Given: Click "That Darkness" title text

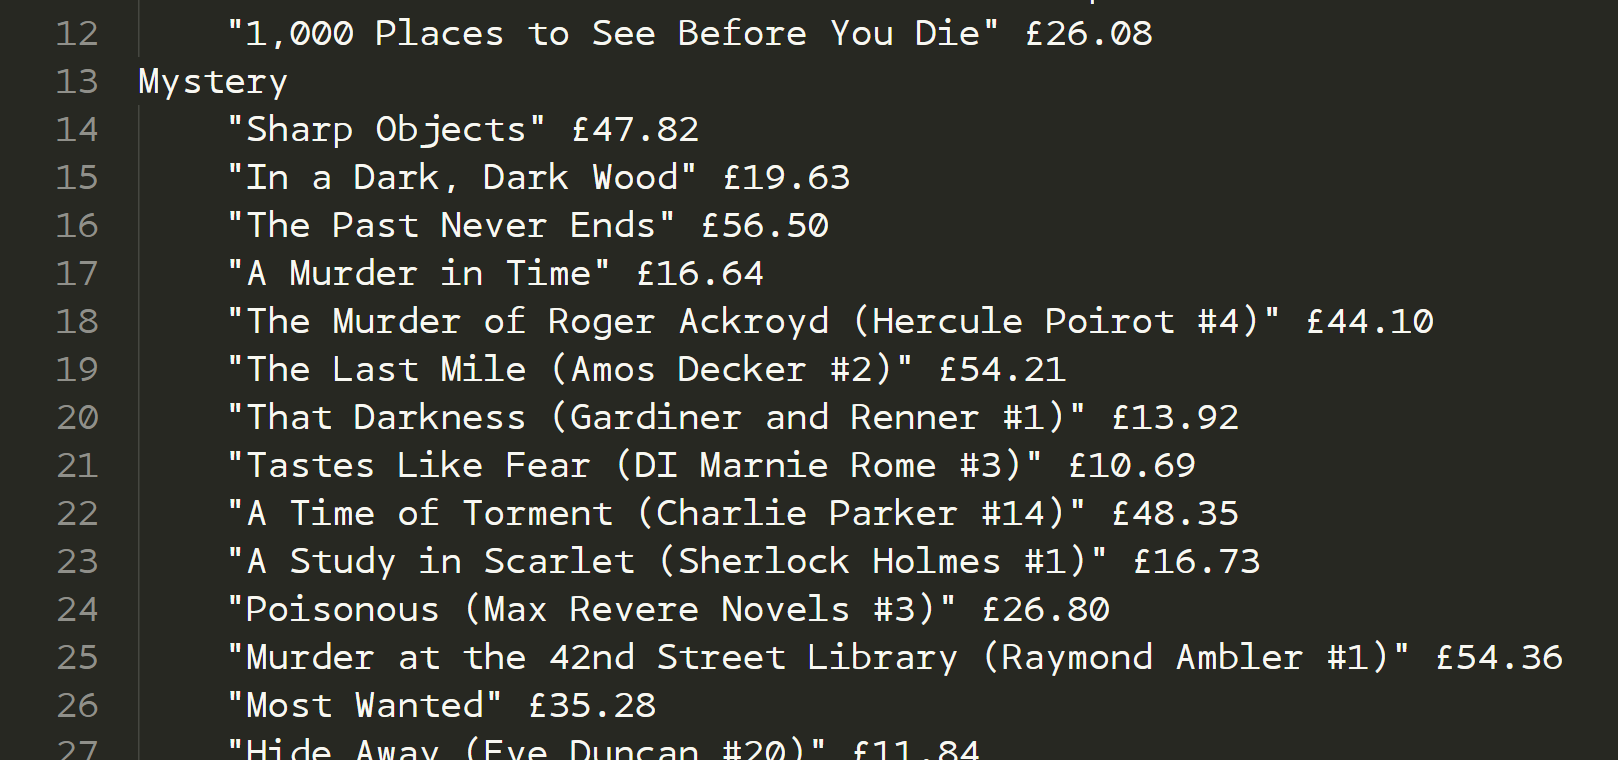Looking at the screenshot, I should coord(386,417).
